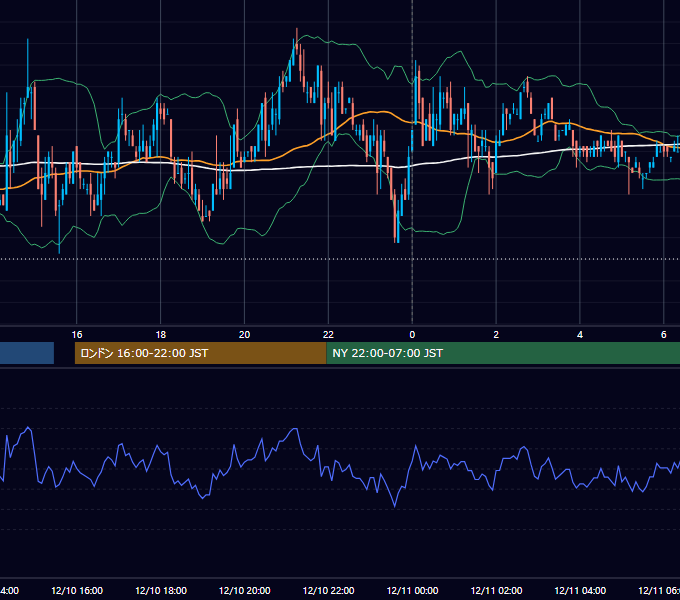
Task: Click the 18 hour tick label
Action: (x=160, y=335)
